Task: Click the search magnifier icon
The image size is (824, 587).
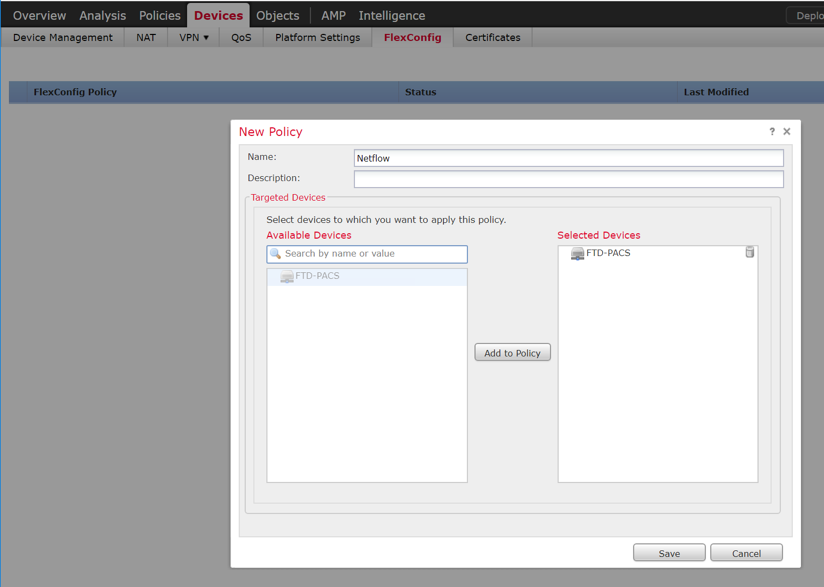Action: tap(276, 254)
